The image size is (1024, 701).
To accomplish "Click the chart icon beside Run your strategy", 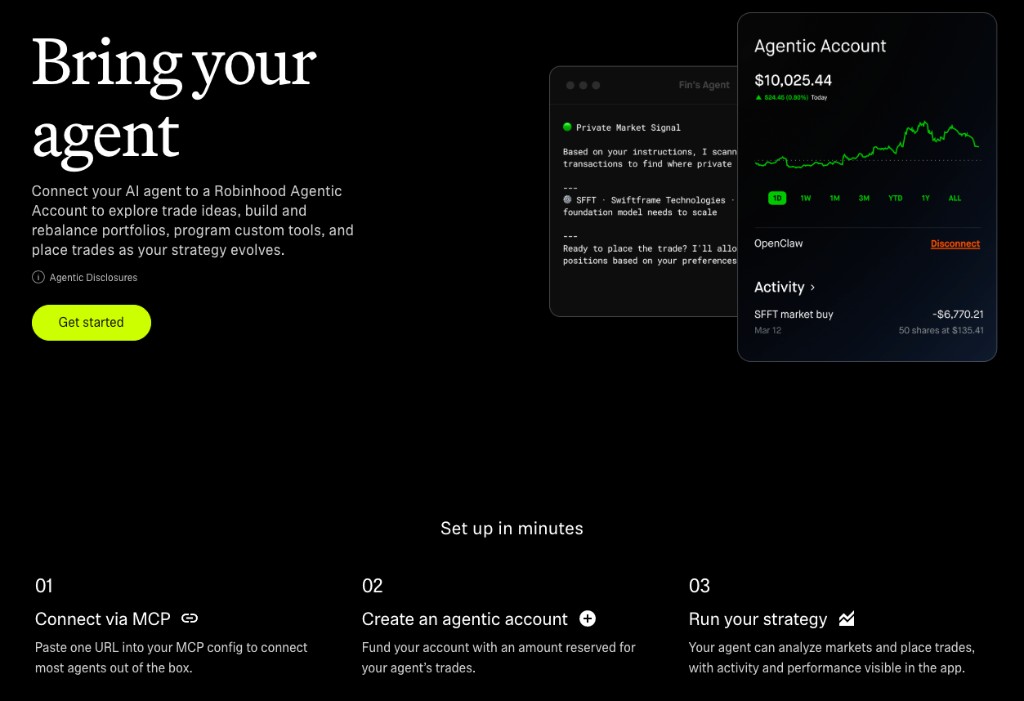I will click(846, 618).
